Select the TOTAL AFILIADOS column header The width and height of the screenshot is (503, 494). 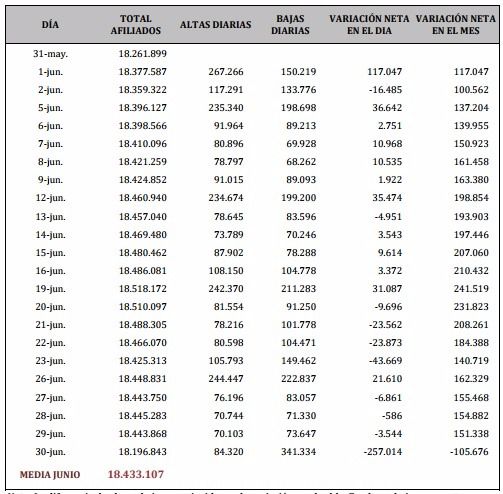coord(136,25)
